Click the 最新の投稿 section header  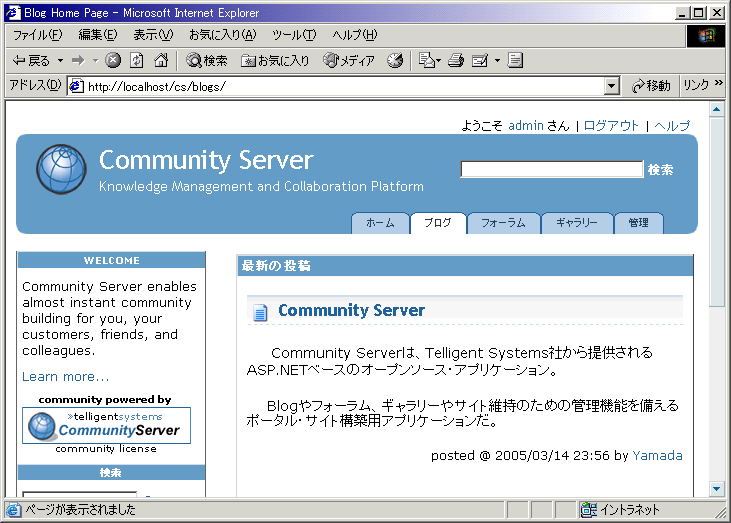[465, 266]
